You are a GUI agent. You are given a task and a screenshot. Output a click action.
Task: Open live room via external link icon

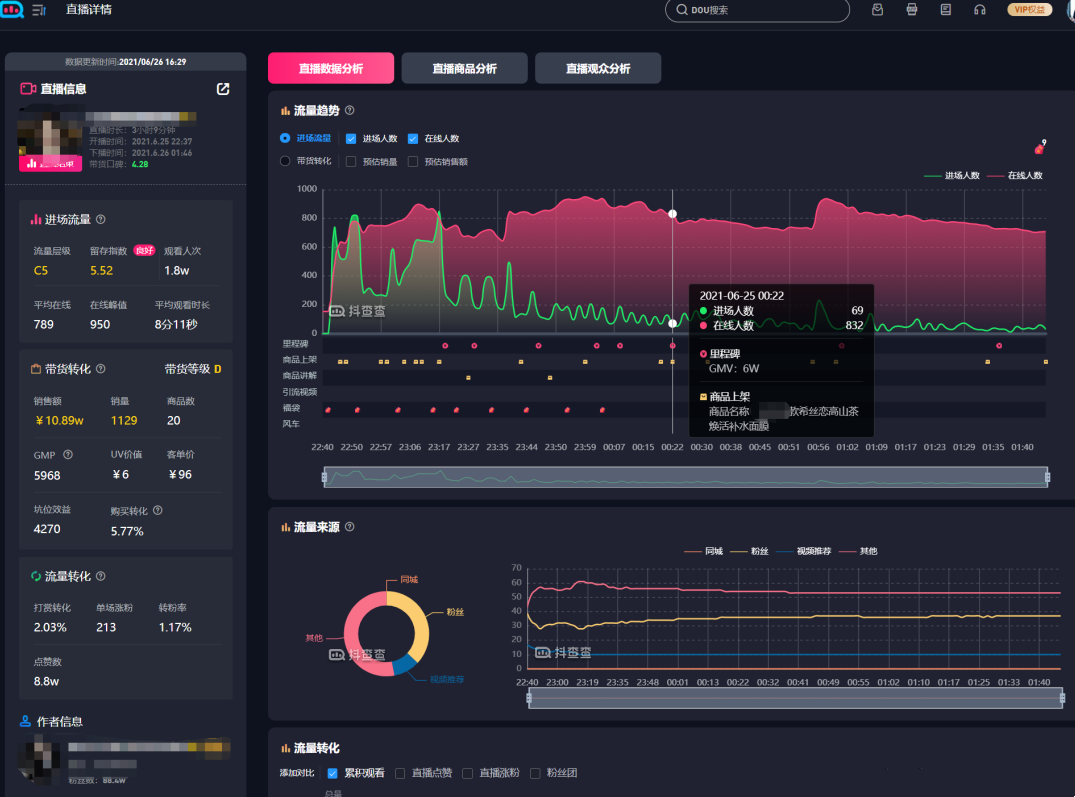[x=223, y=89]
